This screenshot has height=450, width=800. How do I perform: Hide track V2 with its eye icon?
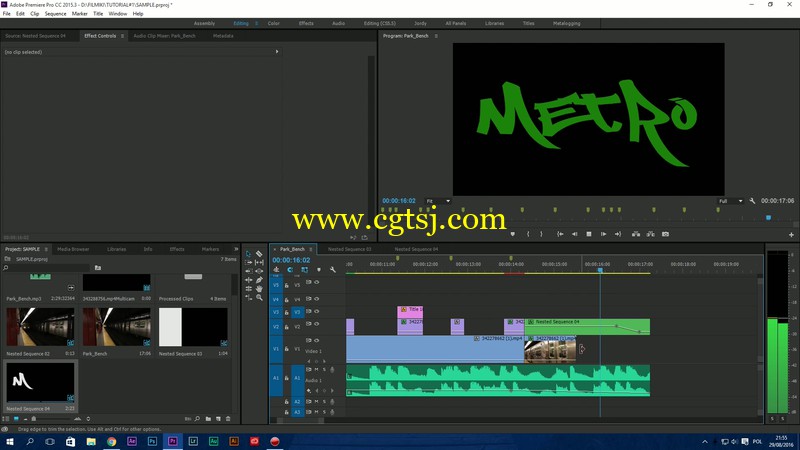317,323
